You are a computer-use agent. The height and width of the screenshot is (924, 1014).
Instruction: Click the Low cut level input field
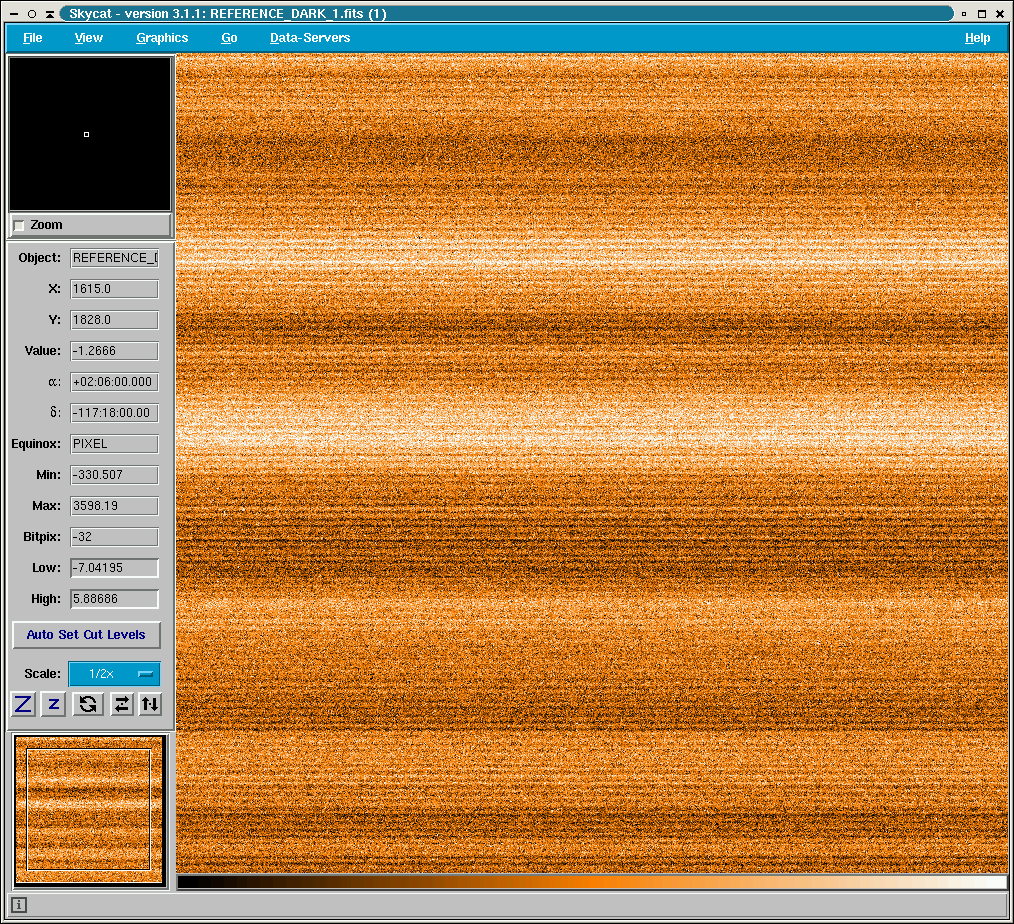pyautogui.click(x=114, y=568)
